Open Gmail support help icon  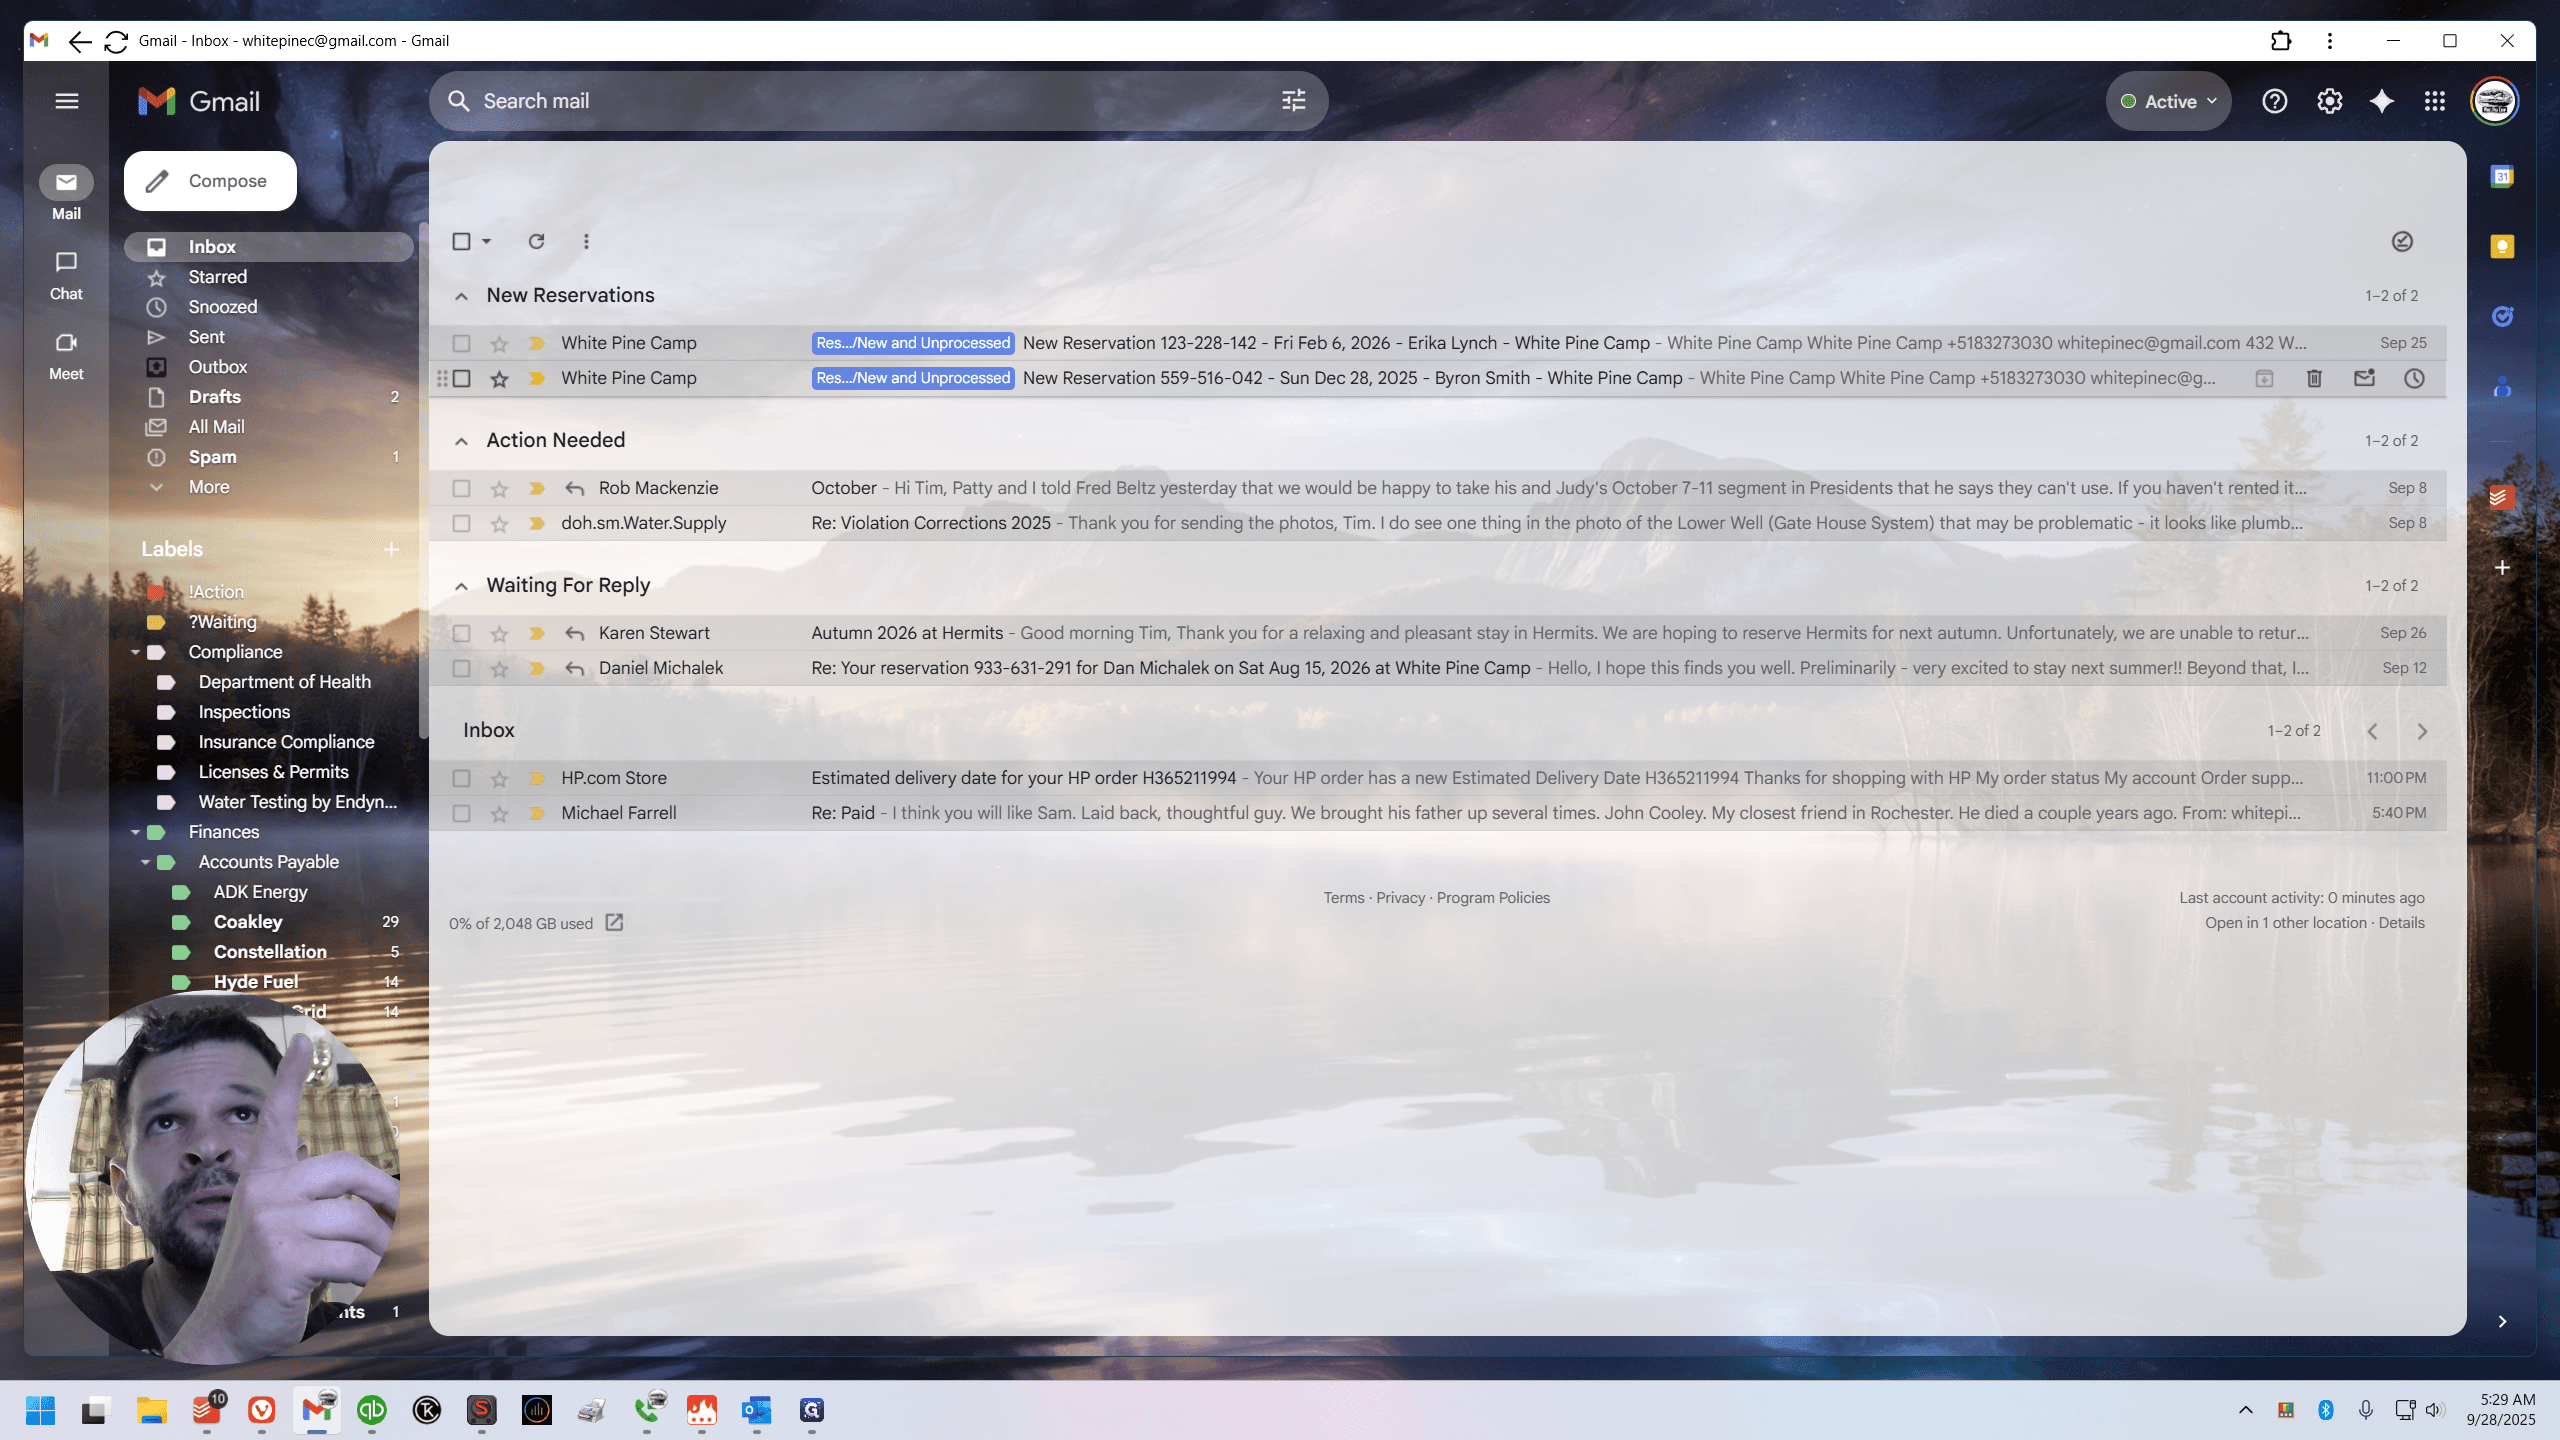coord(2274,101)
